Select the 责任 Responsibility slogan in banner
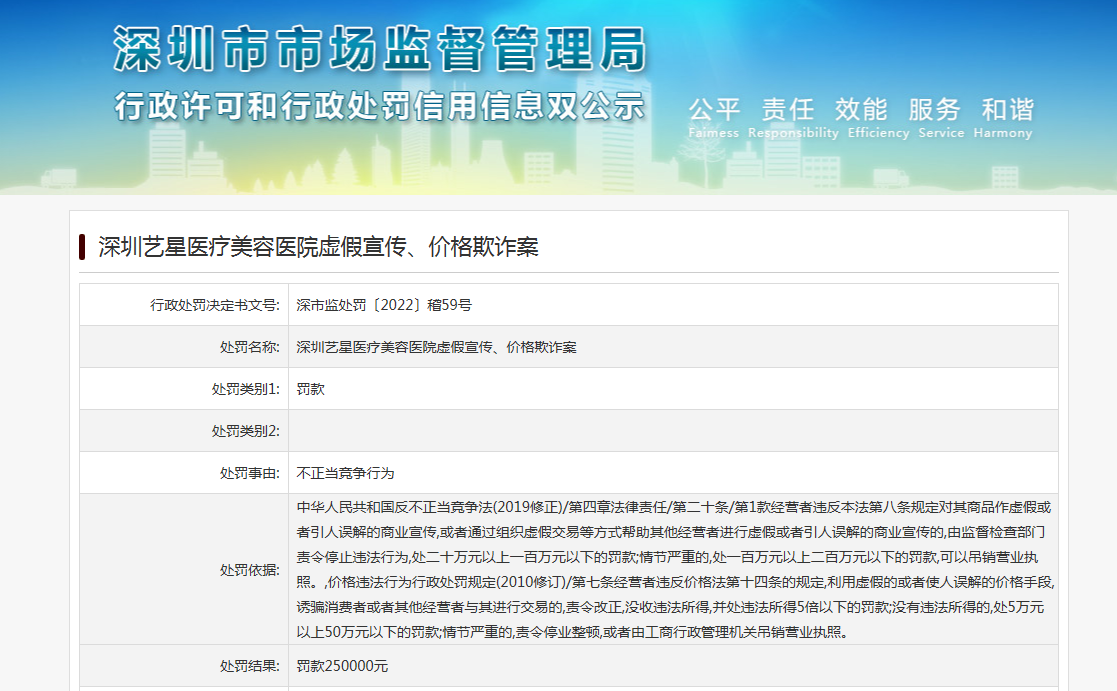This screenshot has width=1117, height=691. point(793,118)
